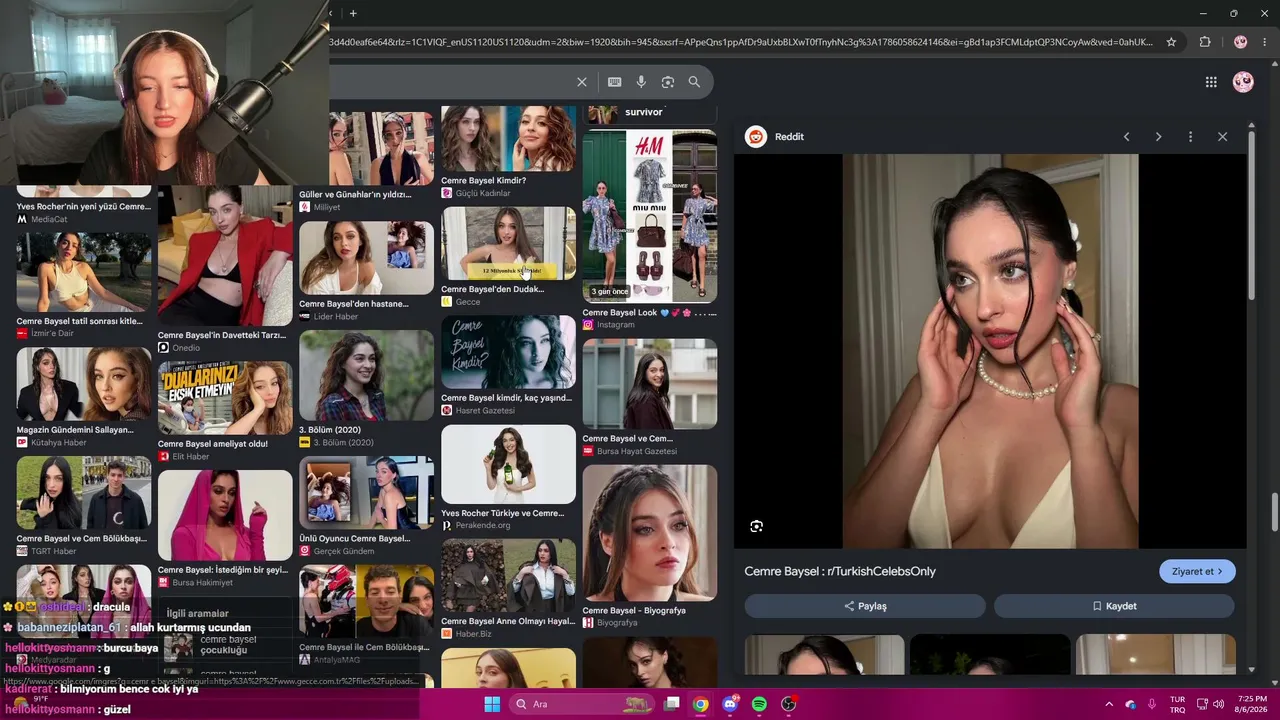Open Task View on the taskbar
Screen dimensions: 1280x720
pos(672,704)
